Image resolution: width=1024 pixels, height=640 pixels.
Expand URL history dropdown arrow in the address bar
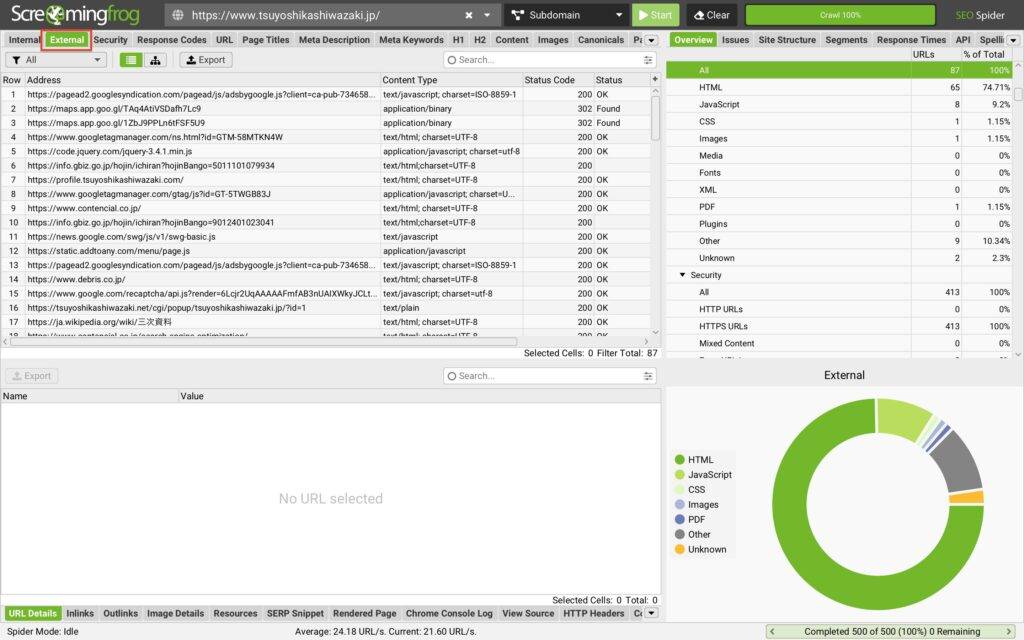click(487, 16)
